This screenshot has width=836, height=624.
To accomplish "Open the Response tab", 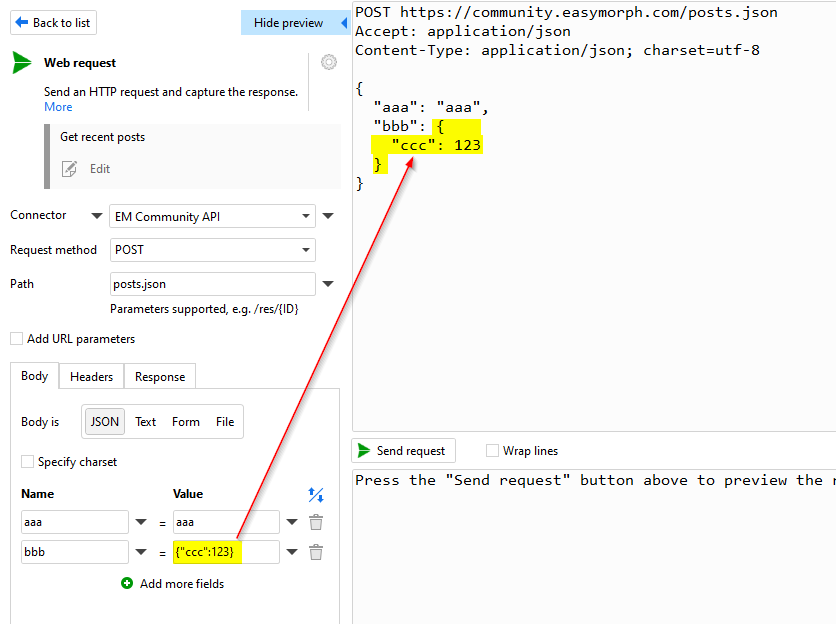I will coord(159,376).
